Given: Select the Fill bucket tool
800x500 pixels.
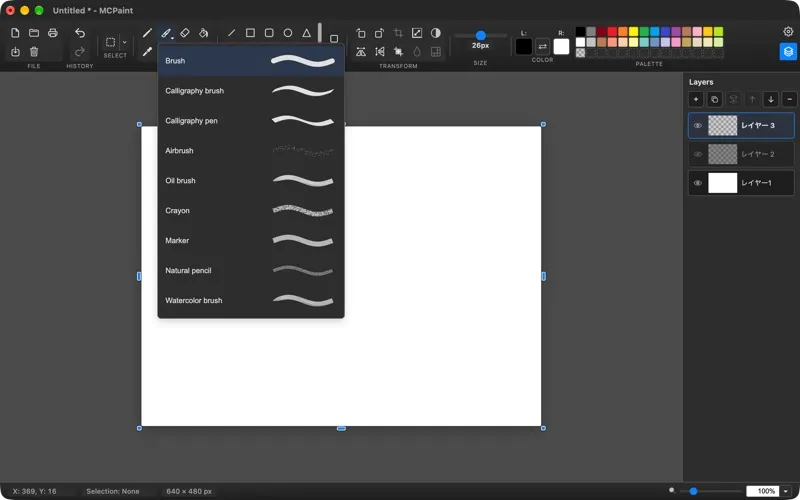Looking at the screenshot, I should tap(204, 33).
